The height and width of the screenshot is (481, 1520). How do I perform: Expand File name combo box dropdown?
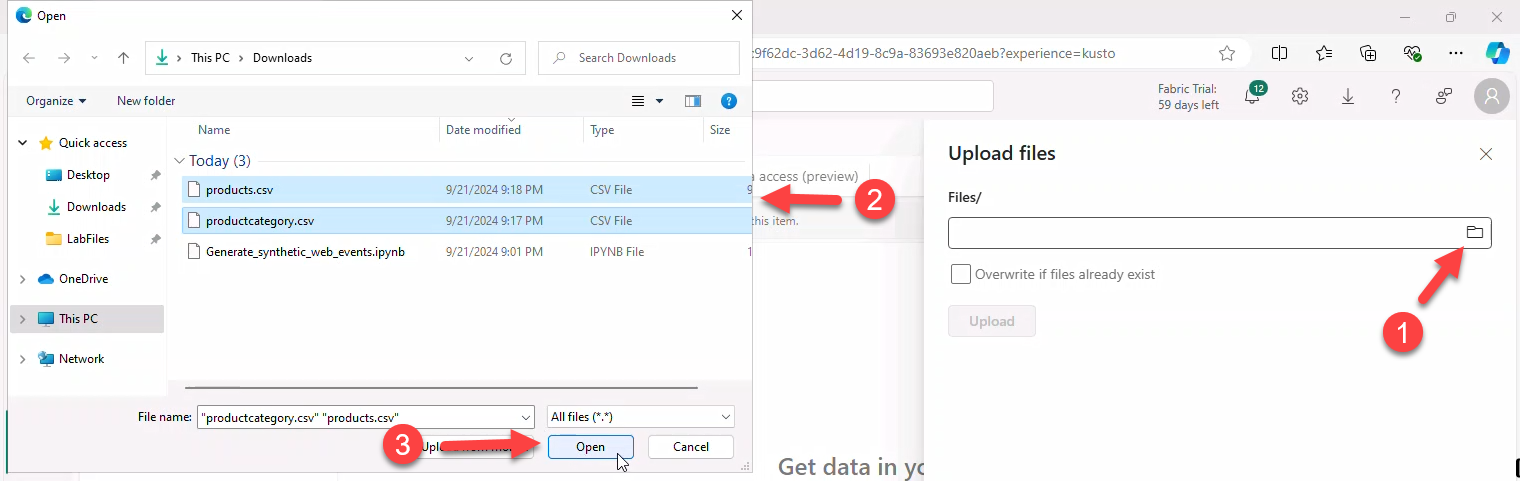[526, 417]
